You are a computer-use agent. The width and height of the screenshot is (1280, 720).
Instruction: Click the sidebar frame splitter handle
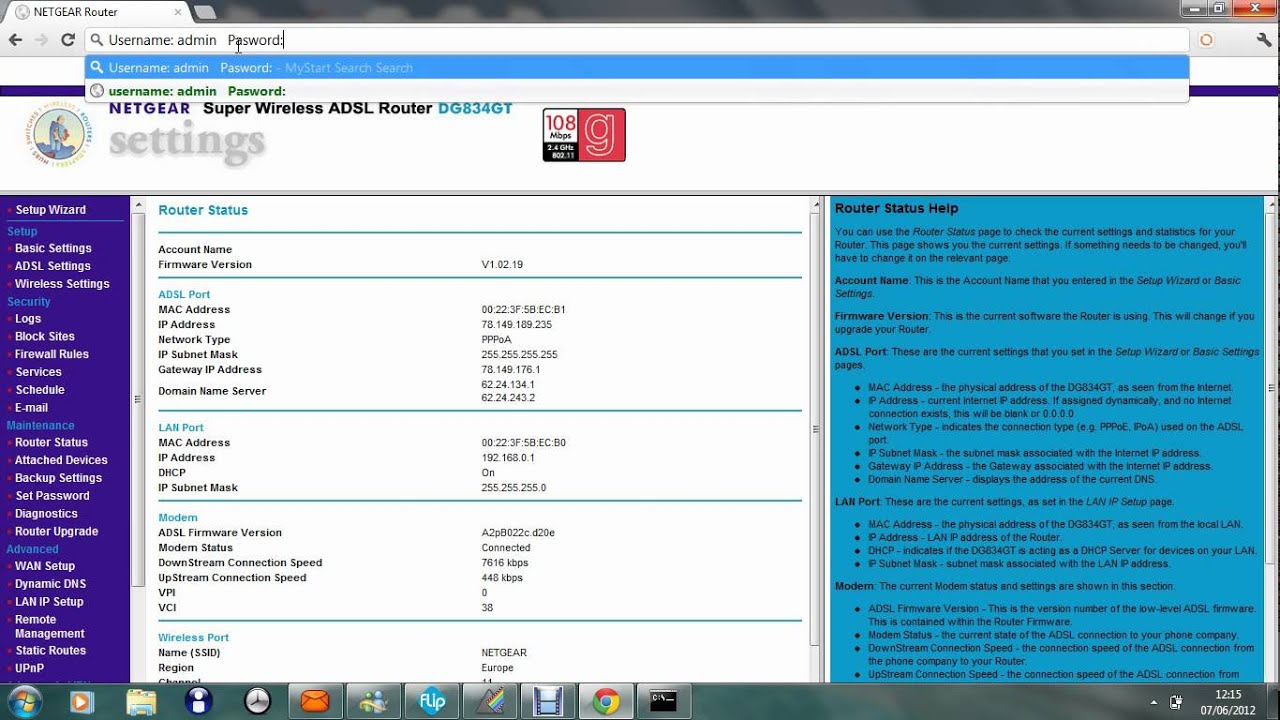point(137,400)
